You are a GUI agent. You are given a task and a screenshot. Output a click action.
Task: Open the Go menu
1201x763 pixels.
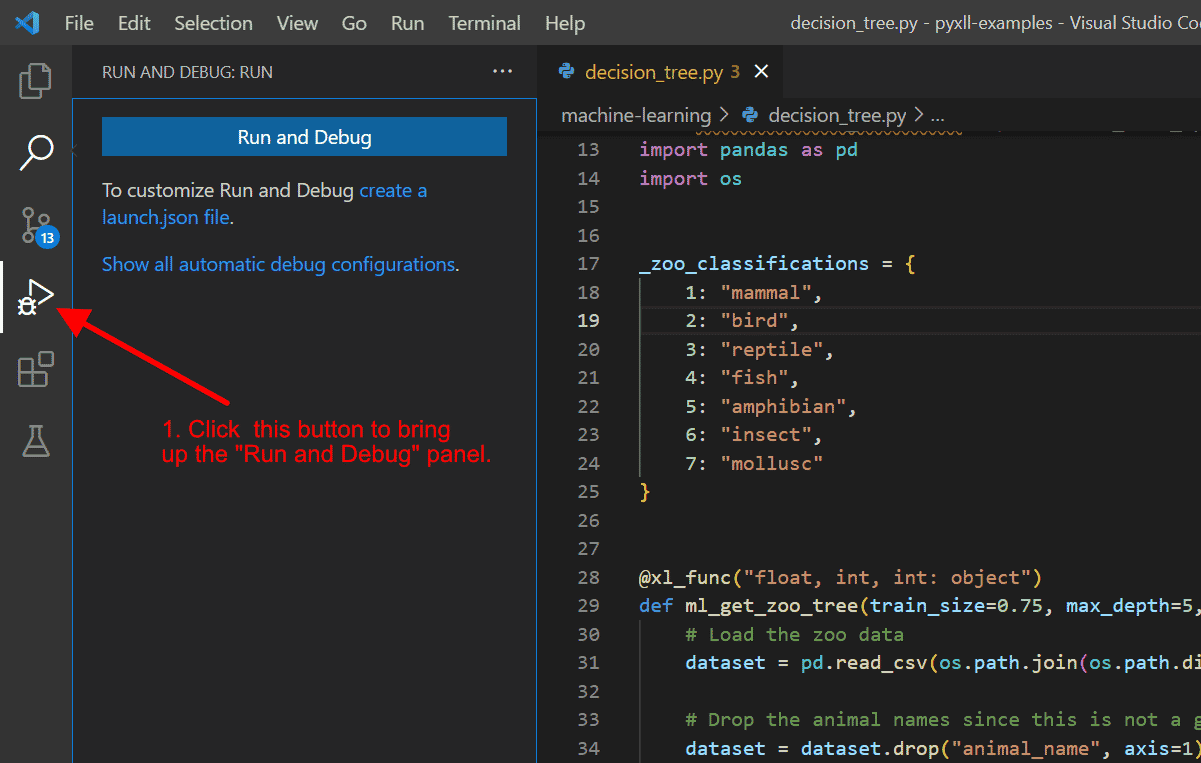point(354,23)
